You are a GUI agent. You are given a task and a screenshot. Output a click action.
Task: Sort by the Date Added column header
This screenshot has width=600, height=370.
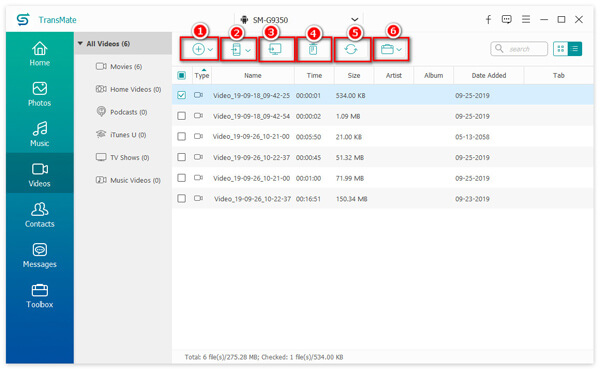click(489, 75)
